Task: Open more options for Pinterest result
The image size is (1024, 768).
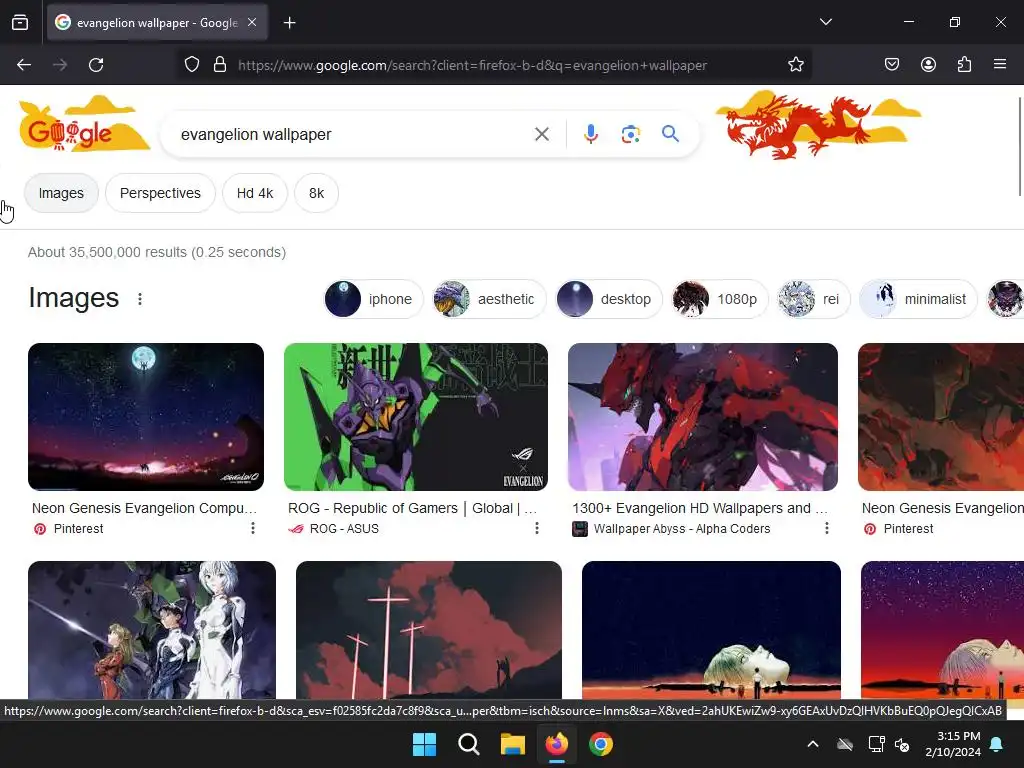Action: (253, 528)
